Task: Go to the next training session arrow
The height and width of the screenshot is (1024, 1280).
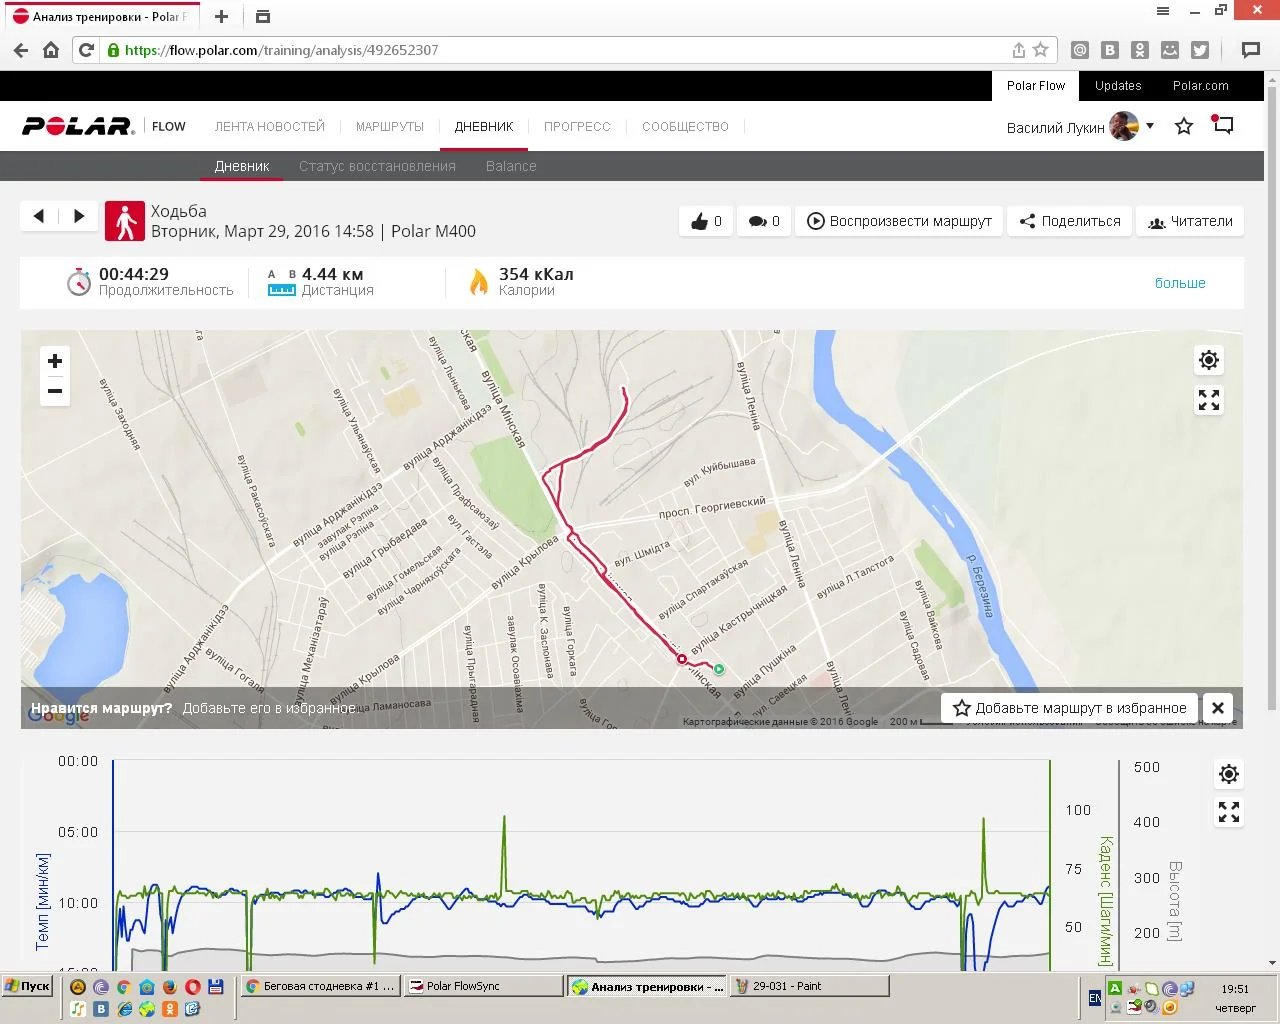Action: (x=79, y=216)
